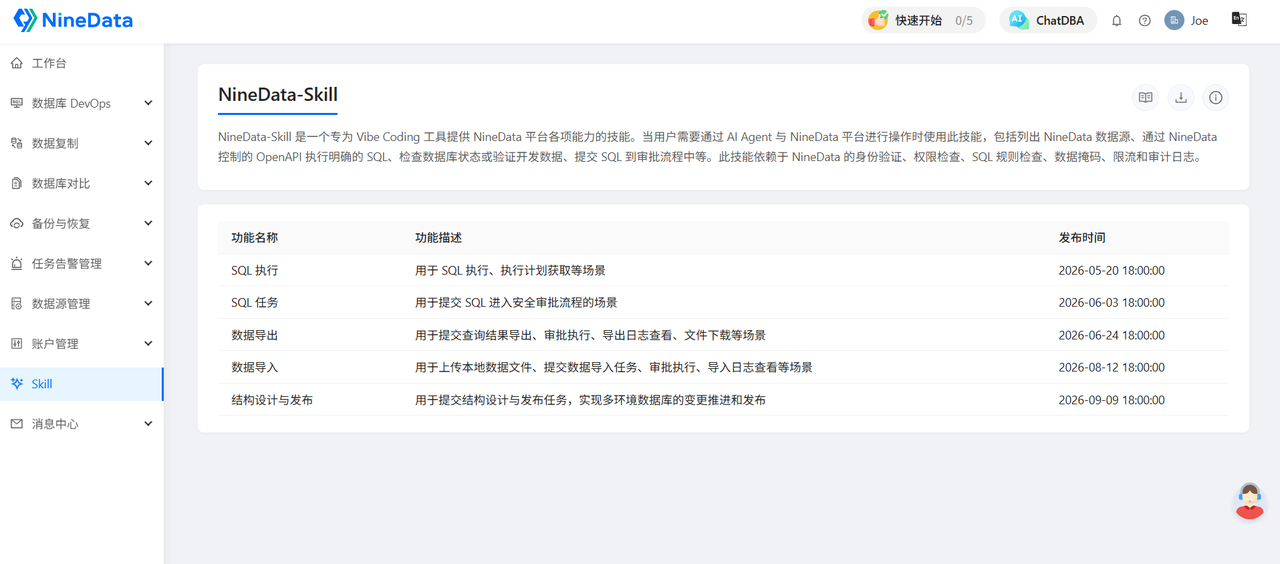Open the 消息中心 menu
This screenshot has width=1280, height=564.
[82, 424]
